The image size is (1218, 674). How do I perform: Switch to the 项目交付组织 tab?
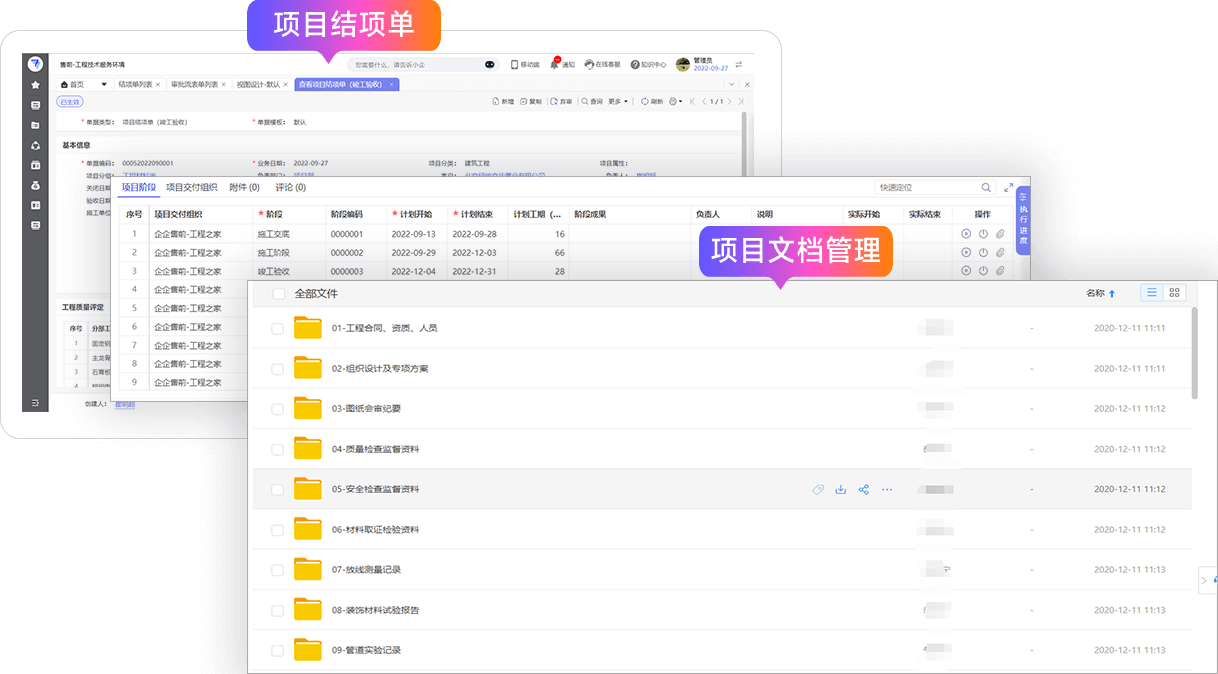[191, 187]
